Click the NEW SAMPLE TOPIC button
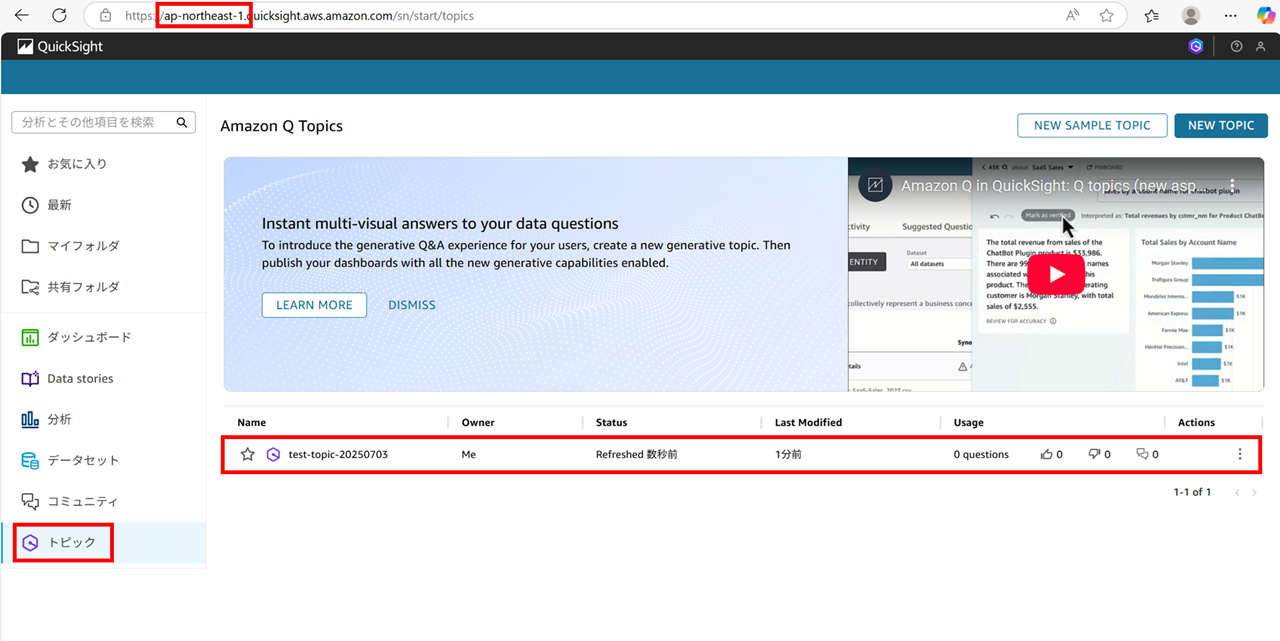 (x=1092, y=125)
